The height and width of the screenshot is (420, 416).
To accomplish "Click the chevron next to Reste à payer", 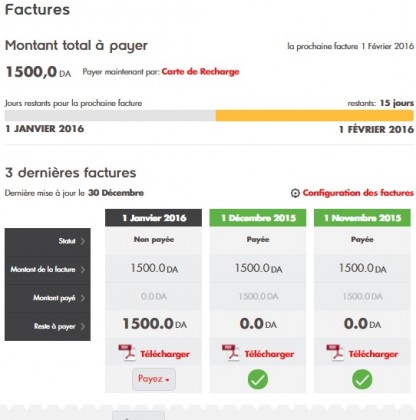I will 82,326.
